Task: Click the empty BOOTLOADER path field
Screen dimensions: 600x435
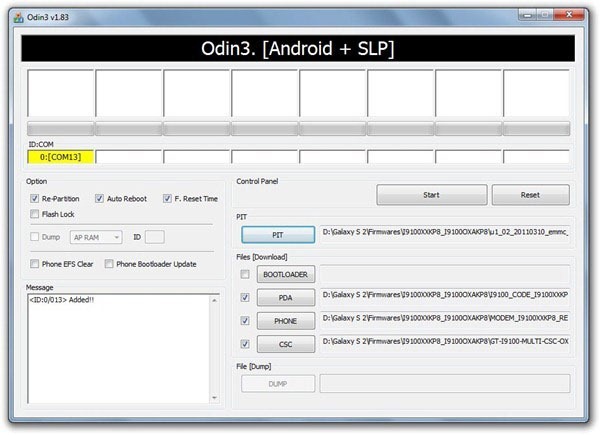Action: click(x=445, y=274)
